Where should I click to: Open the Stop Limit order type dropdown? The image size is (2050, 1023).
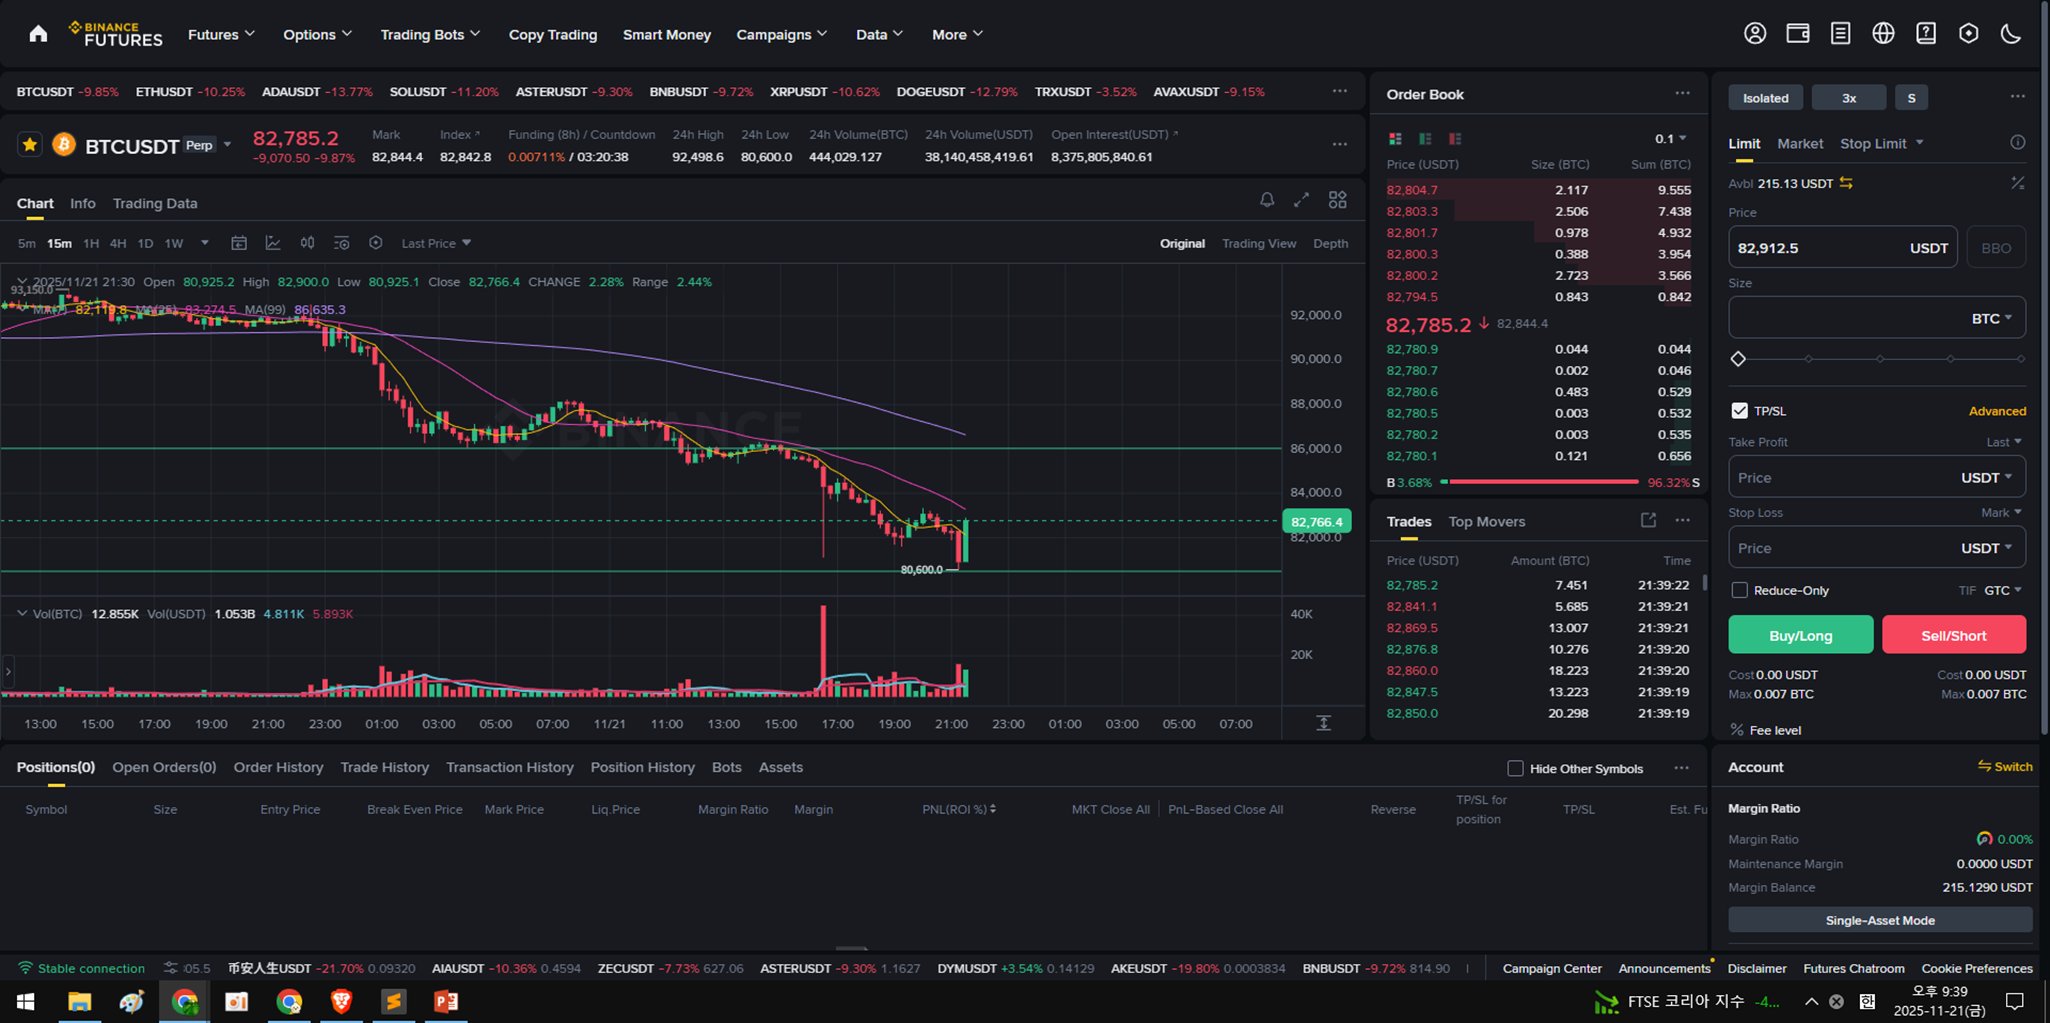pos(1882,143)
